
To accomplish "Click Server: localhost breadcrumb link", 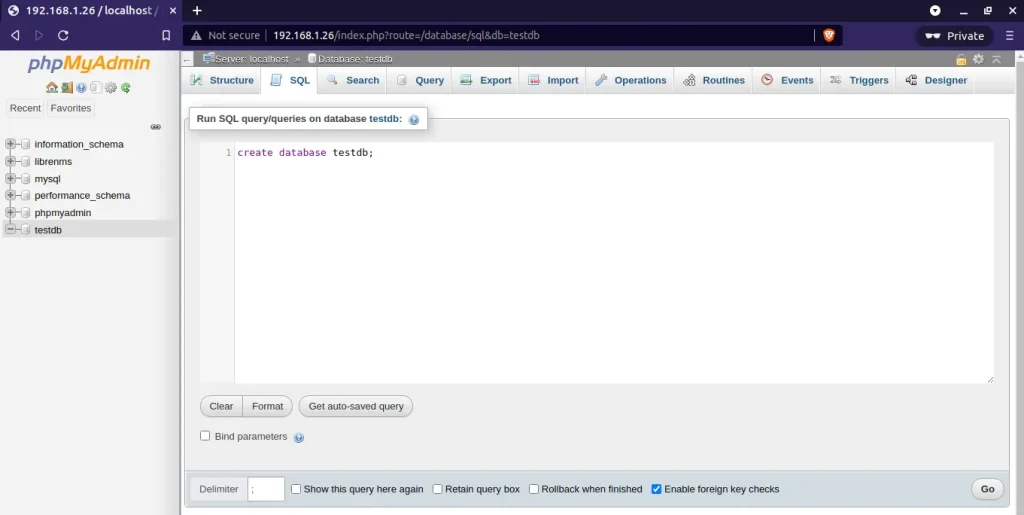I will (x=251, y=59).
